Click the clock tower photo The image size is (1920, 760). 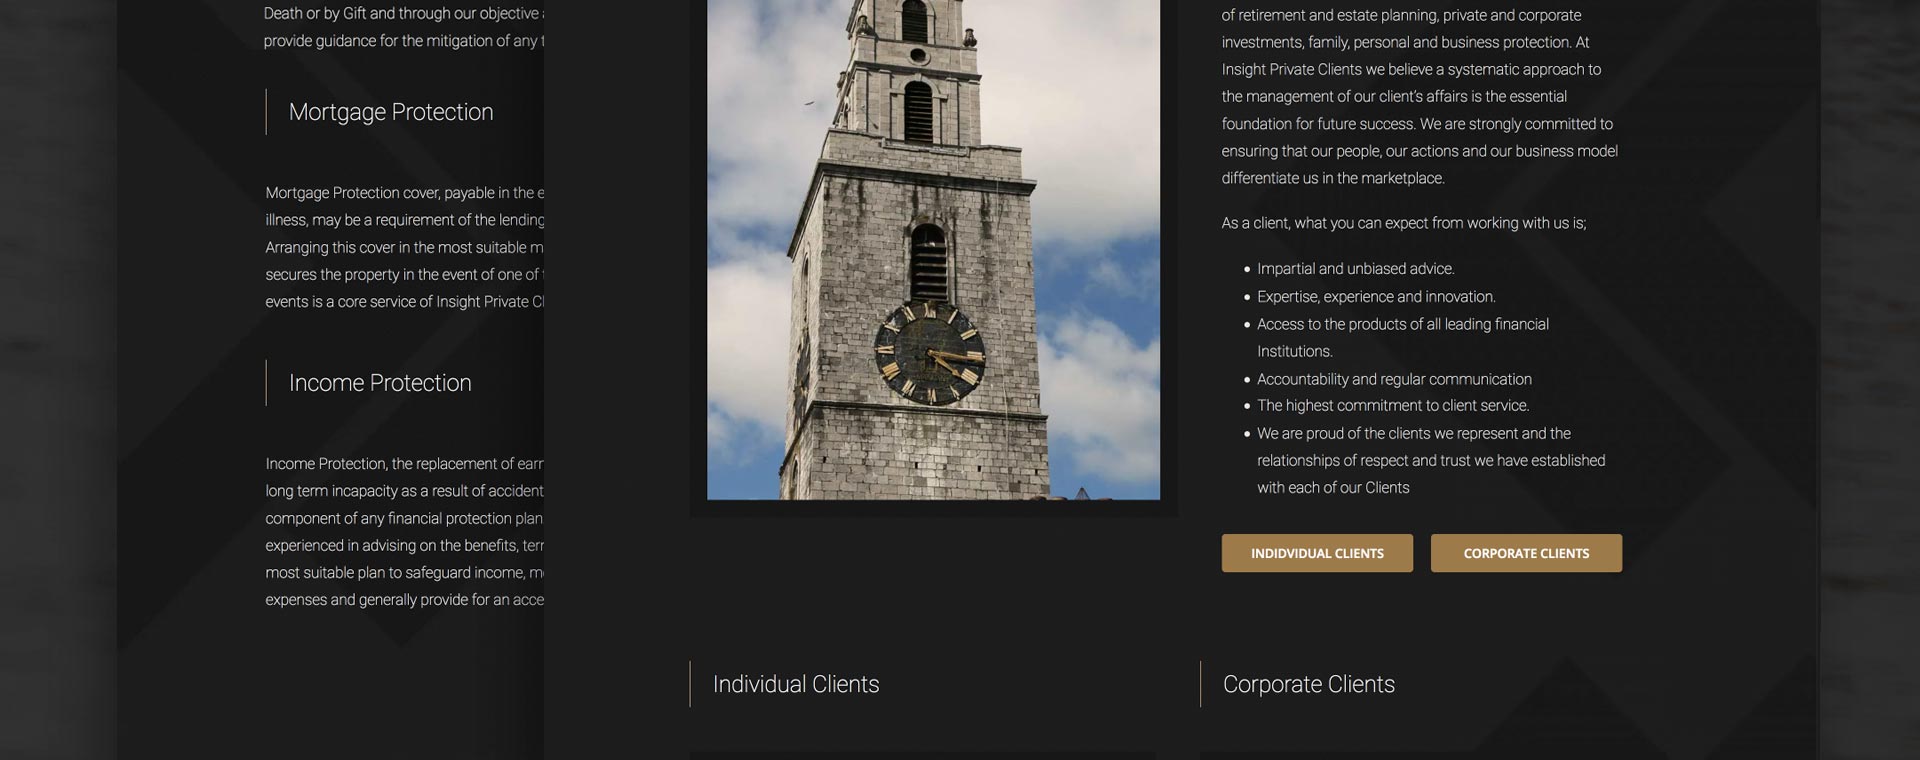click(x=933, y=249)
